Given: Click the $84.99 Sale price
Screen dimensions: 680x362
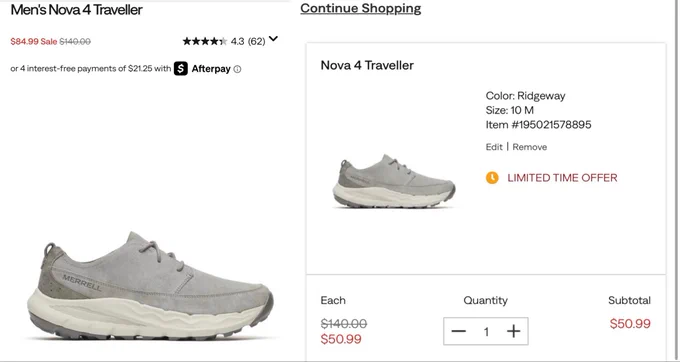Looking at the screenshot, I should (34, 42).
